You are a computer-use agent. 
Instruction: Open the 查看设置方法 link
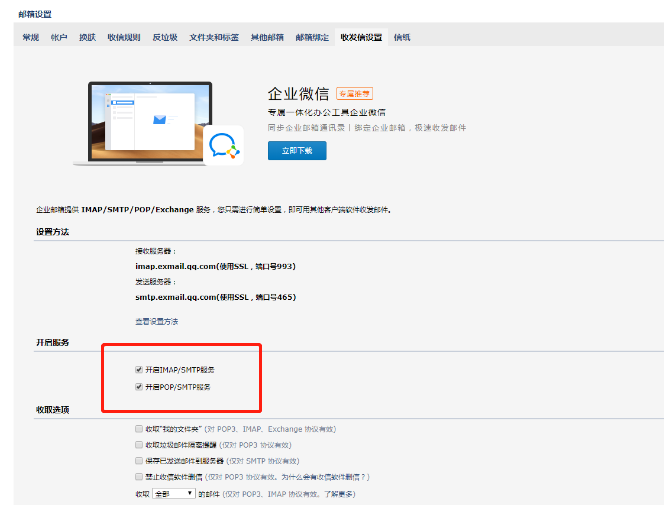pos(157,321)
